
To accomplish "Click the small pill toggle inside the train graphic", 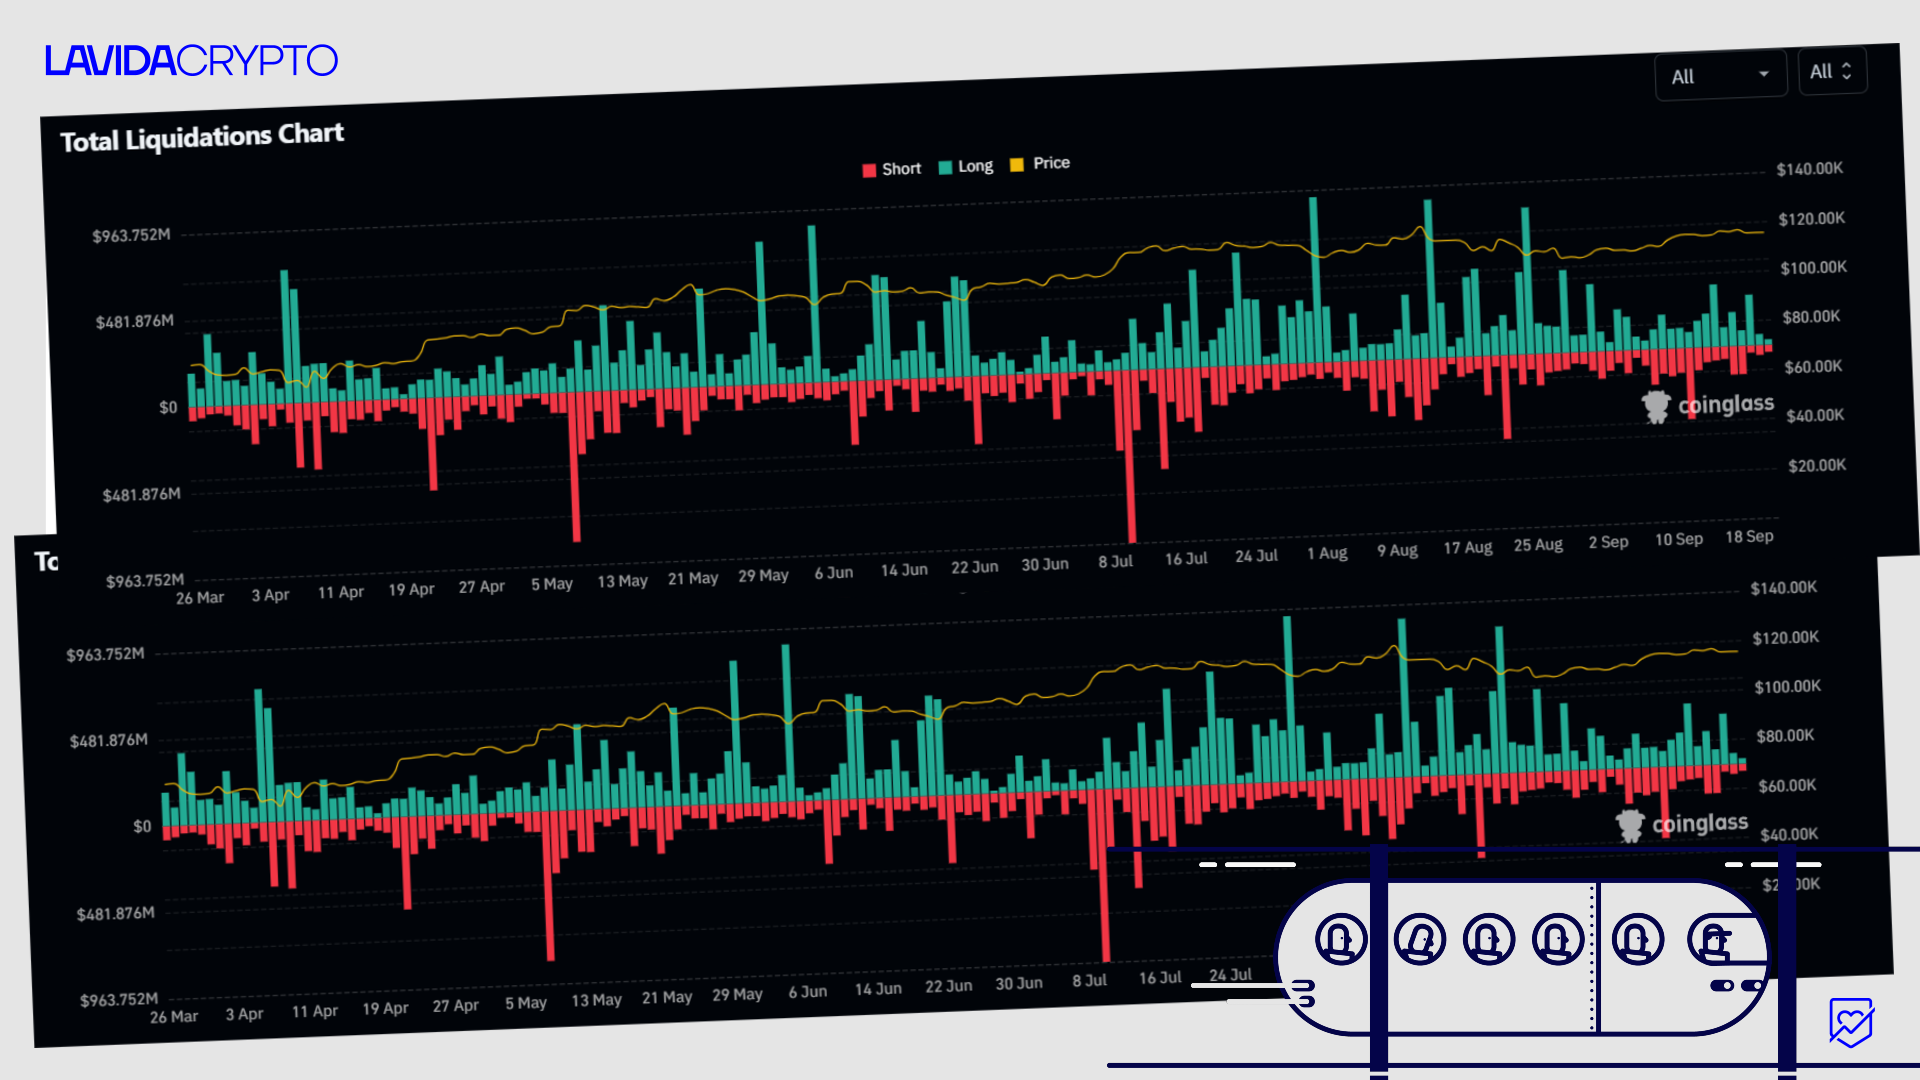I will tap(1722, 985).
